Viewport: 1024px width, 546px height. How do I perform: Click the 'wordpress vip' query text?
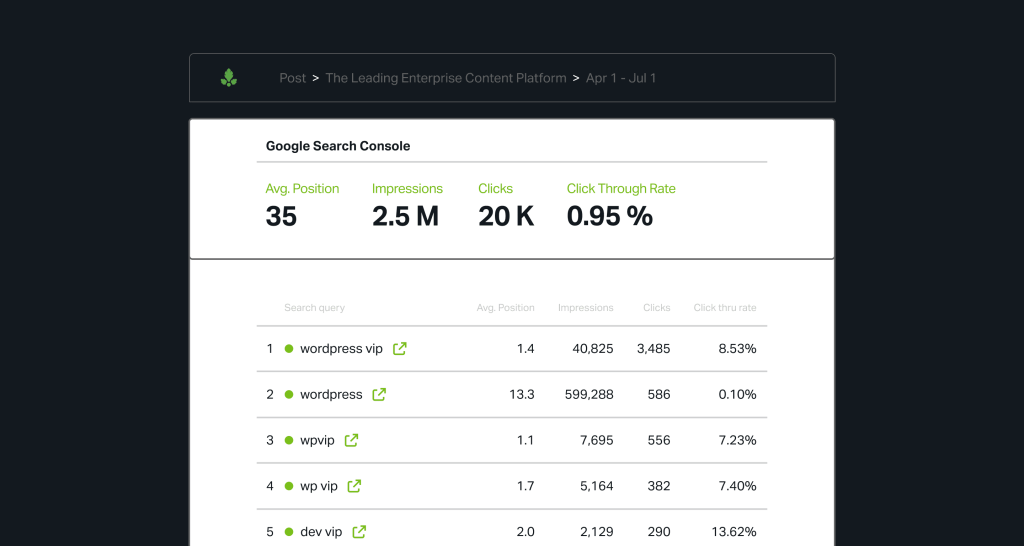[x=342, y=349]
